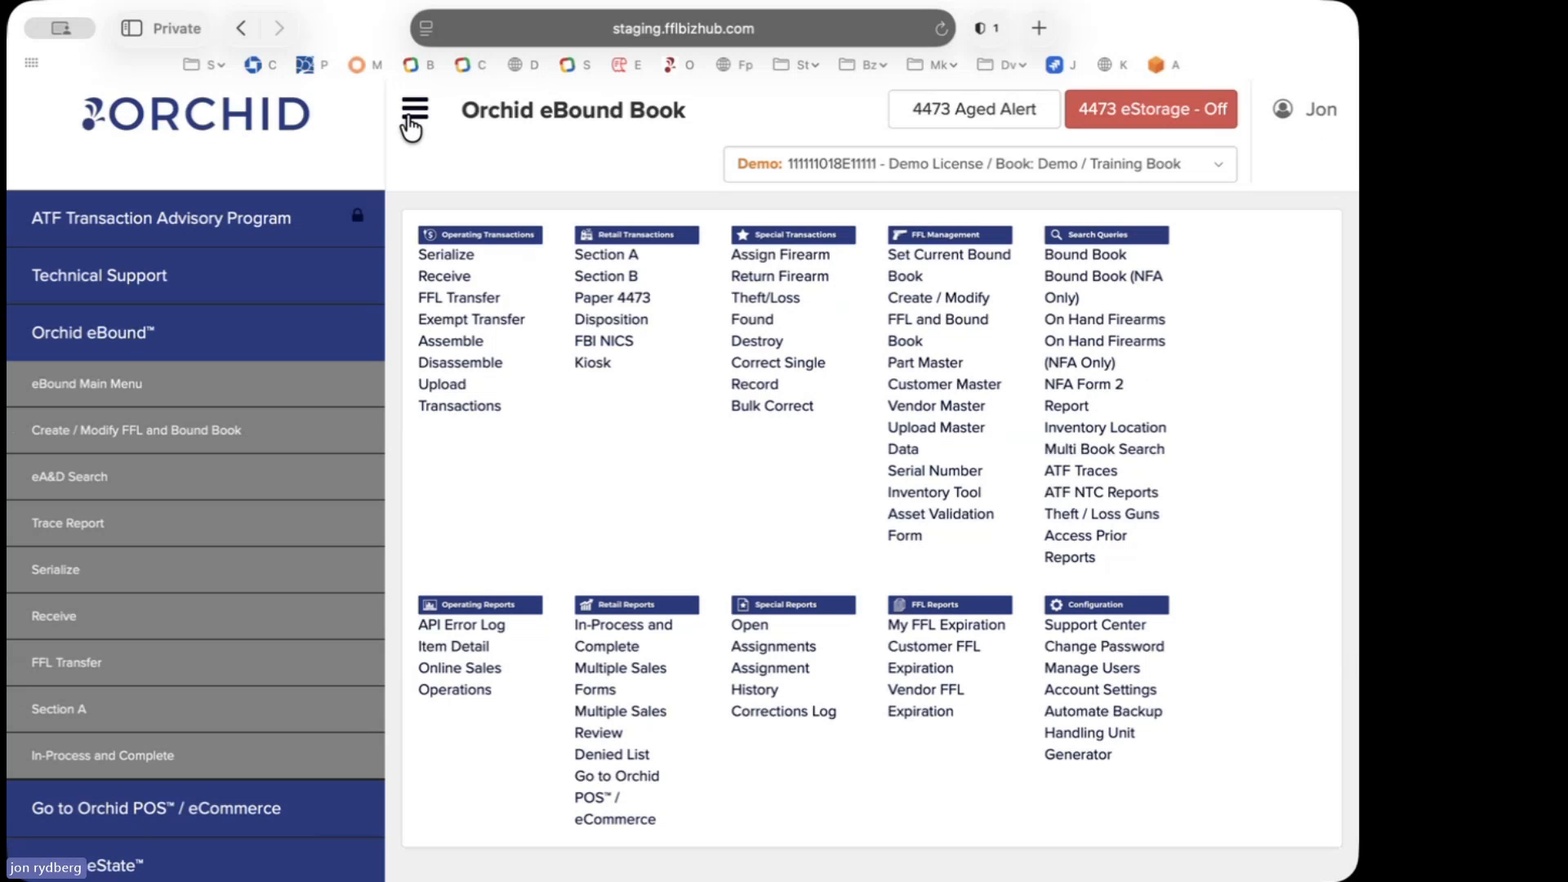Open the Automate Backup link
Screen dimensions: 1568x882
1103,712
